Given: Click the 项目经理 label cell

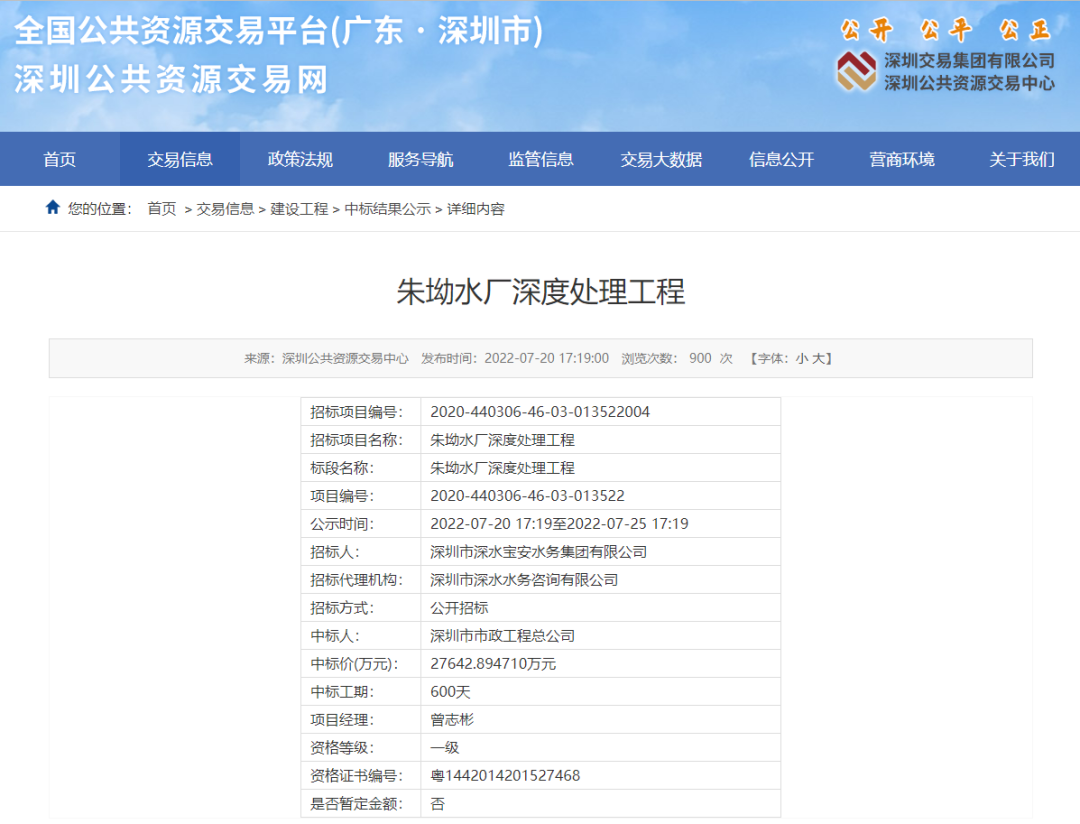Looking at the screenshot, I should [x=361, y=720].
